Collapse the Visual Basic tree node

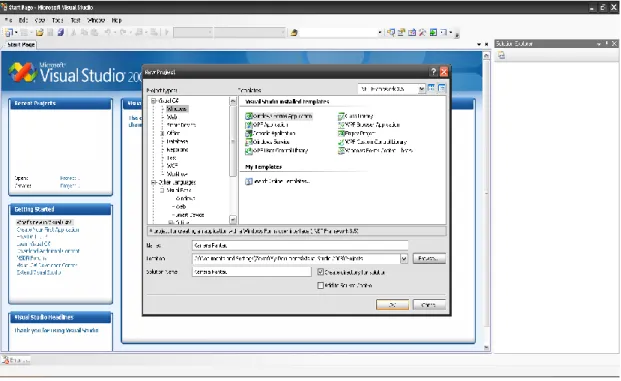162,190
